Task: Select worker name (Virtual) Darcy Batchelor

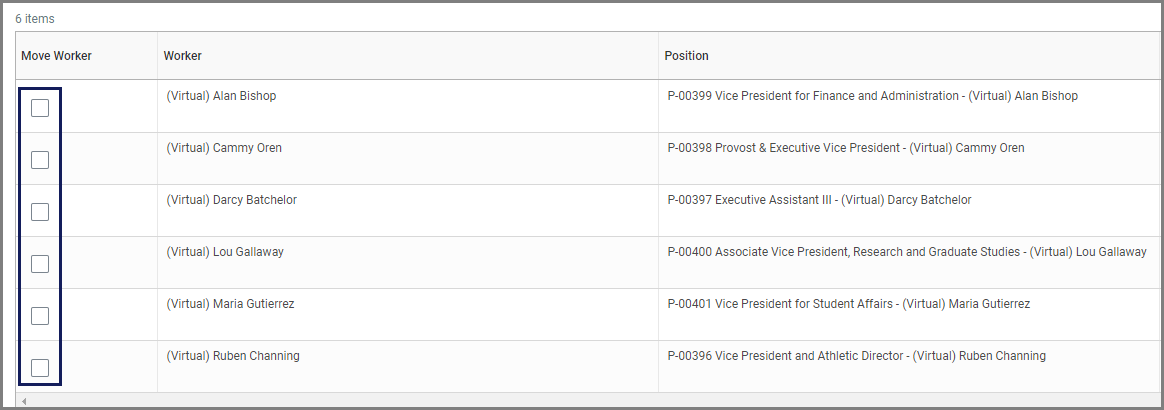Action: 231,200
